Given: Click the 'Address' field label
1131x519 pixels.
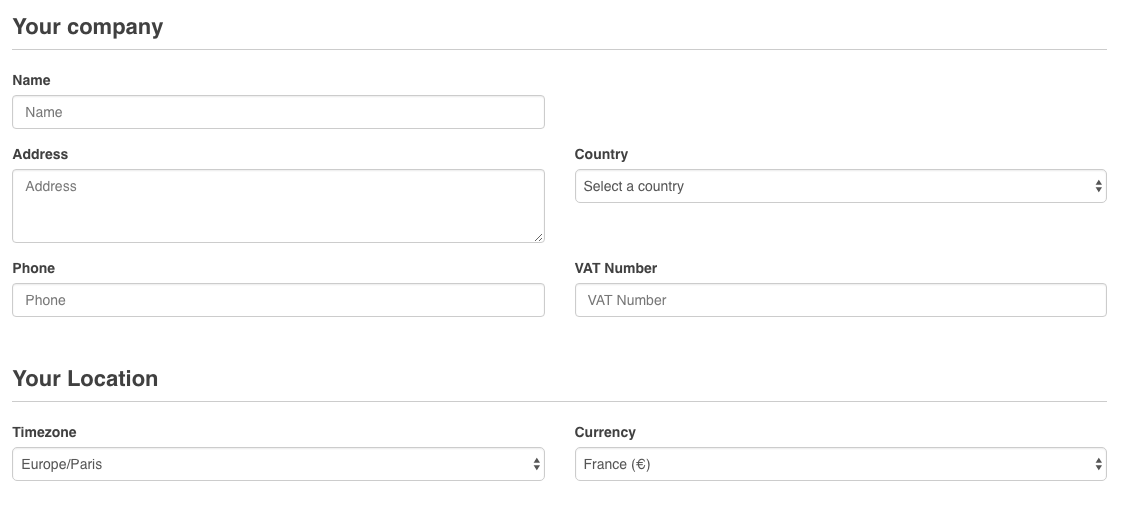Looking at the screenshot, I should (40, 154).
